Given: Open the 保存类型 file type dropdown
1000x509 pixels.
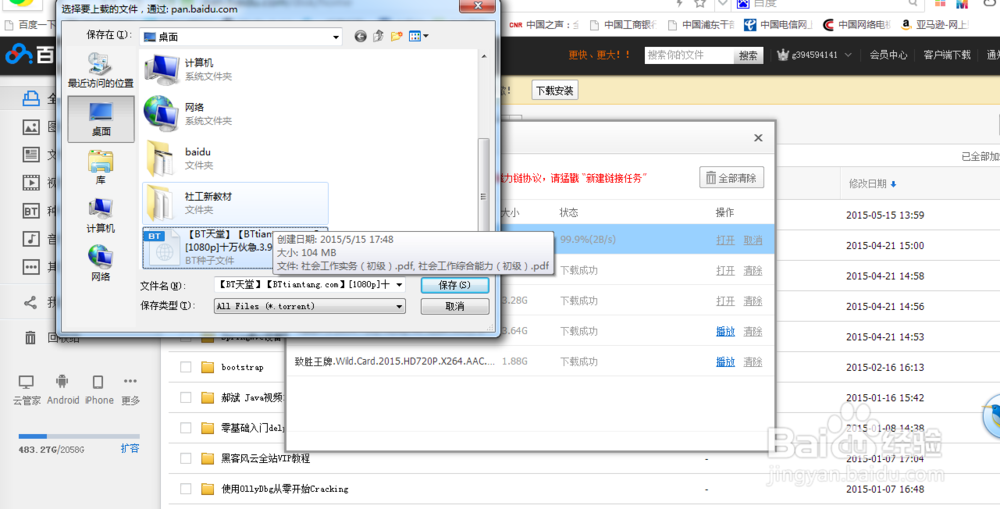Looking at the screenshot, I should [x=399, y=307].
